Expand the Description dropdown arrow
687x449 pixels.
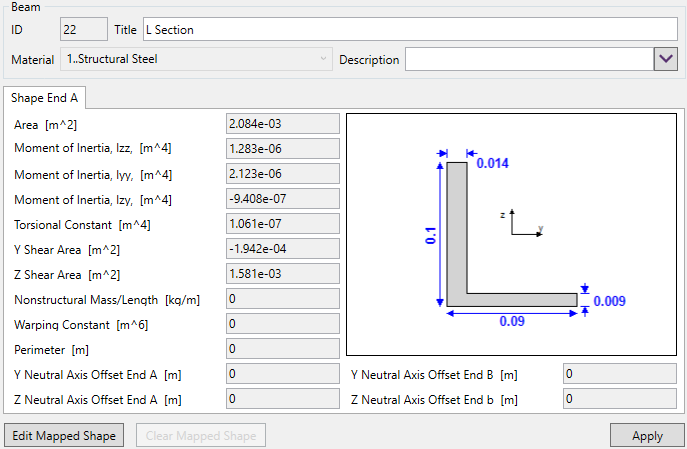(x=666, y=59)
